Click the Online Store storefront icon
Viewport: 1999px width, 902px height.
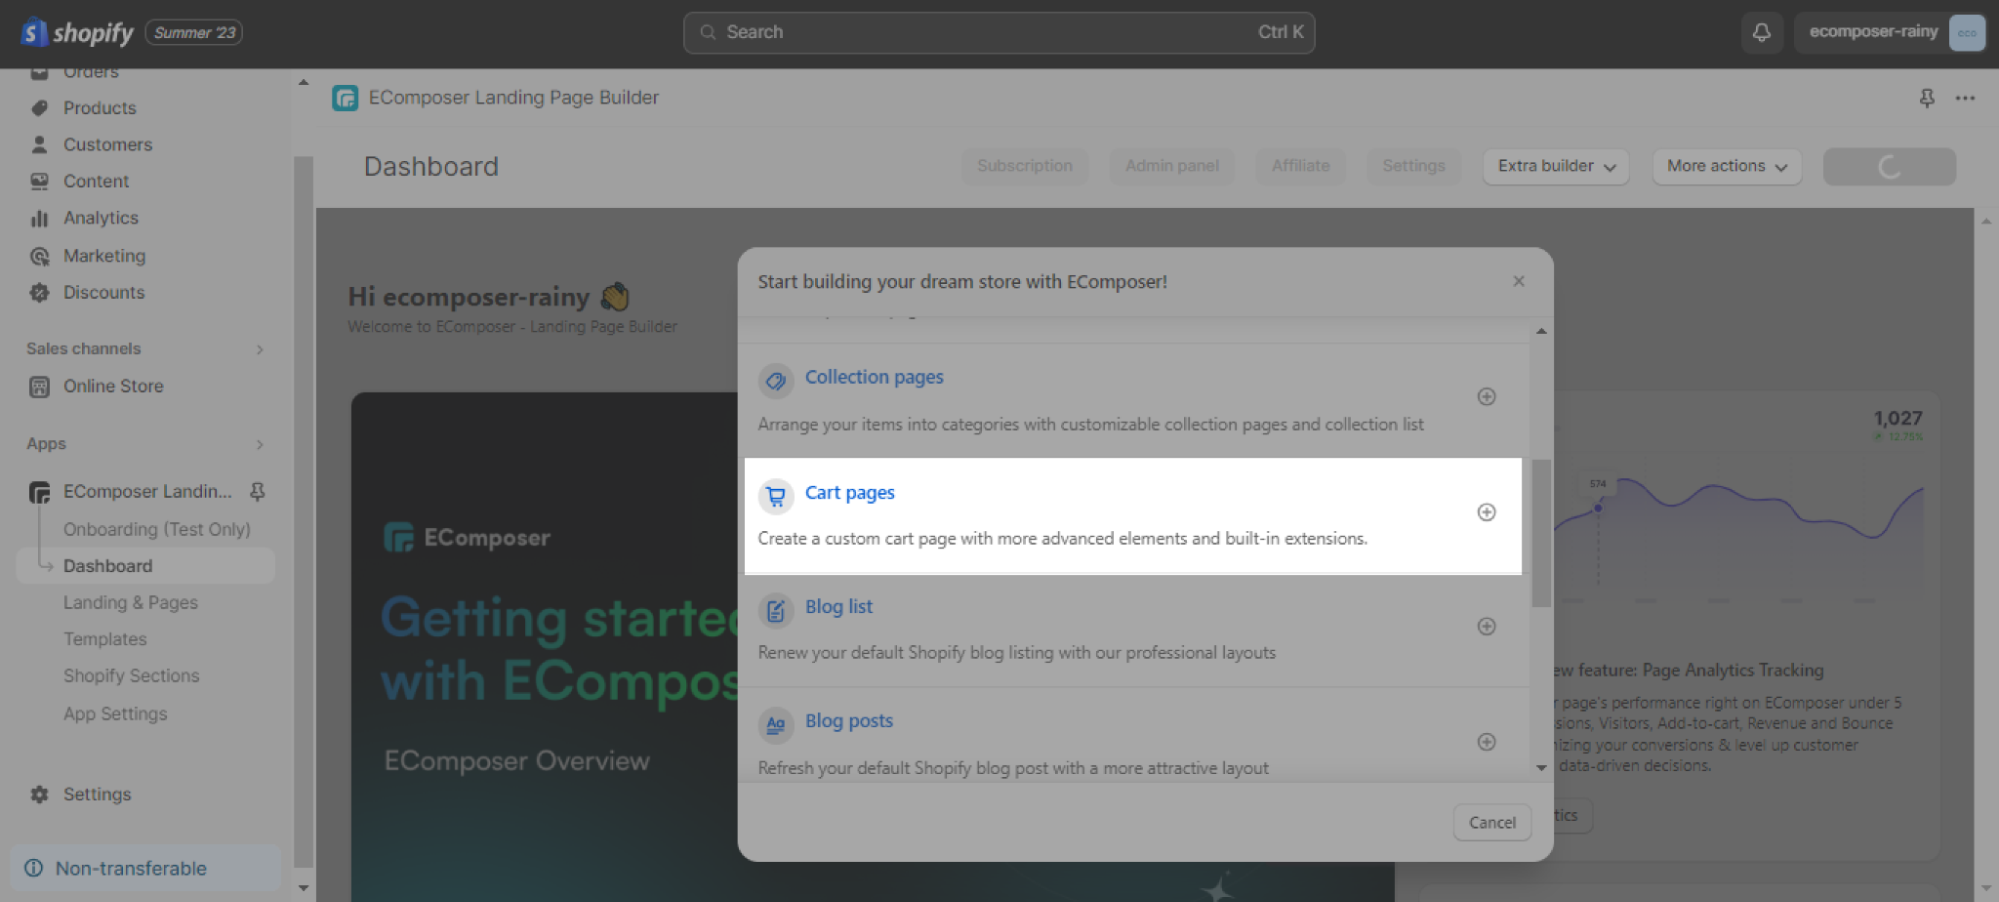coord(39,386)
